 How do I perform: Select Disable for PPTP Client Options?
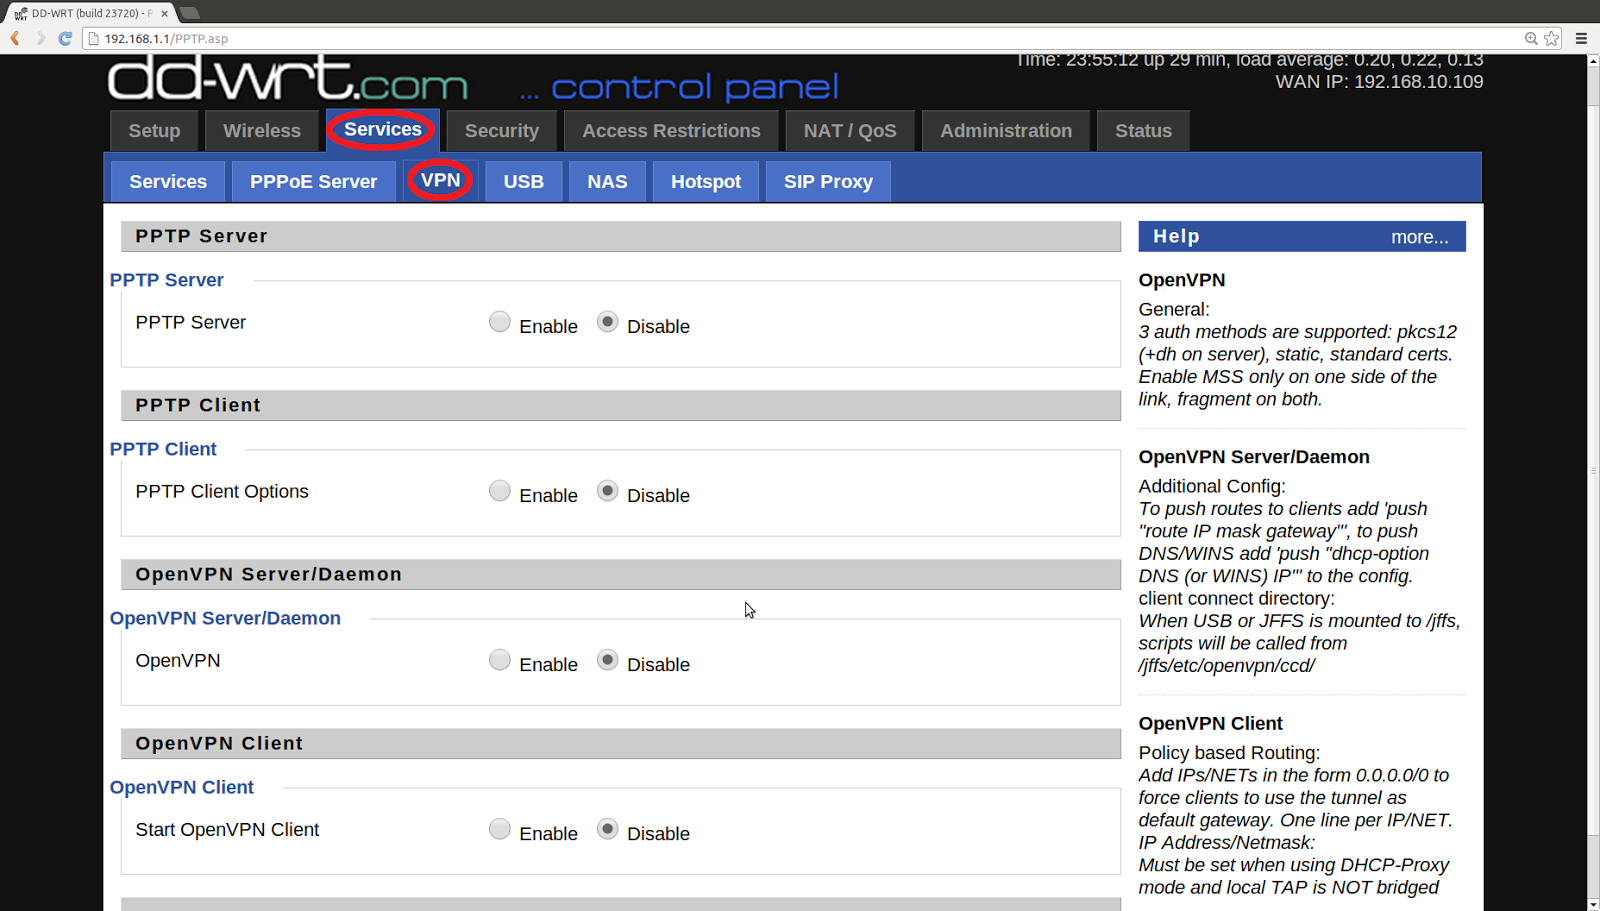(607, 491)
